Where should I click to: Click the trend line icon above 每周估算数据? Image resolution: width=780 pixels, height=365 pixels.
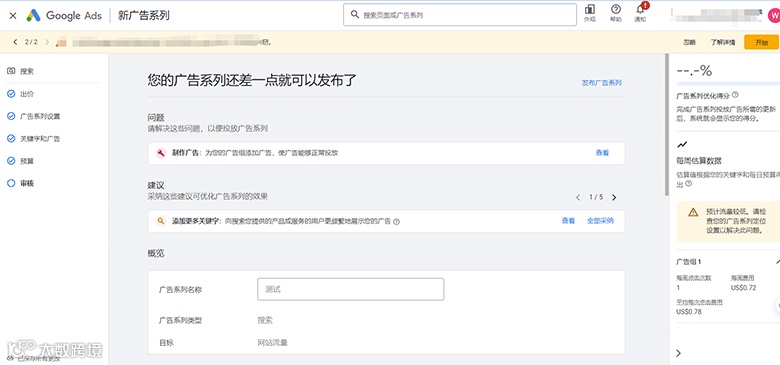click(x=682, y=145)
